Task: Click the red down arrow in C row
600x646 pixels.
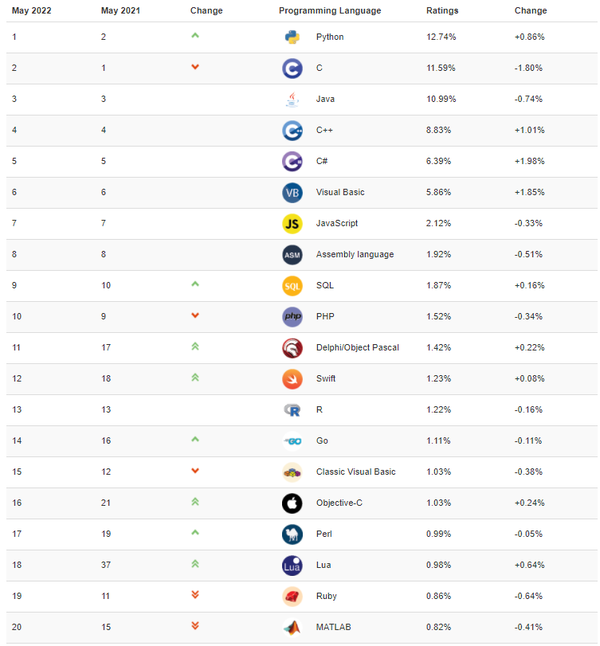Action: tap(195, 68)
